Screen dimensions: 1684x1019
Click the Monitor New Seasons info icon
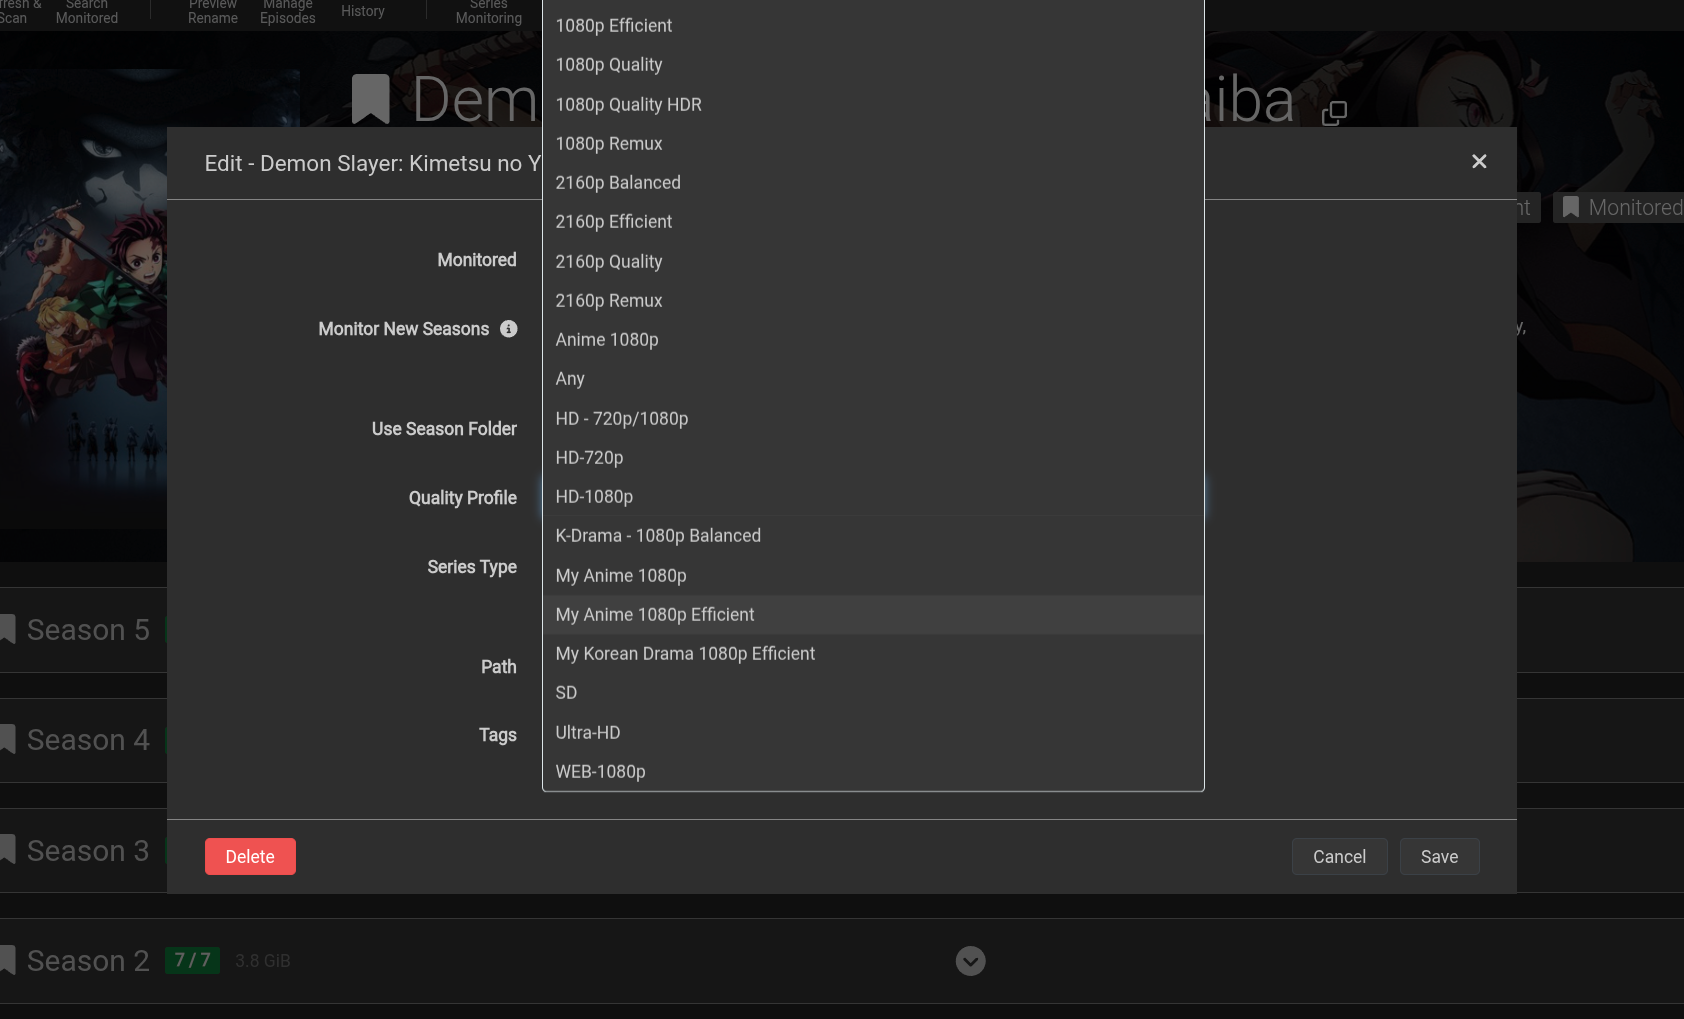(x=509, y=329)
